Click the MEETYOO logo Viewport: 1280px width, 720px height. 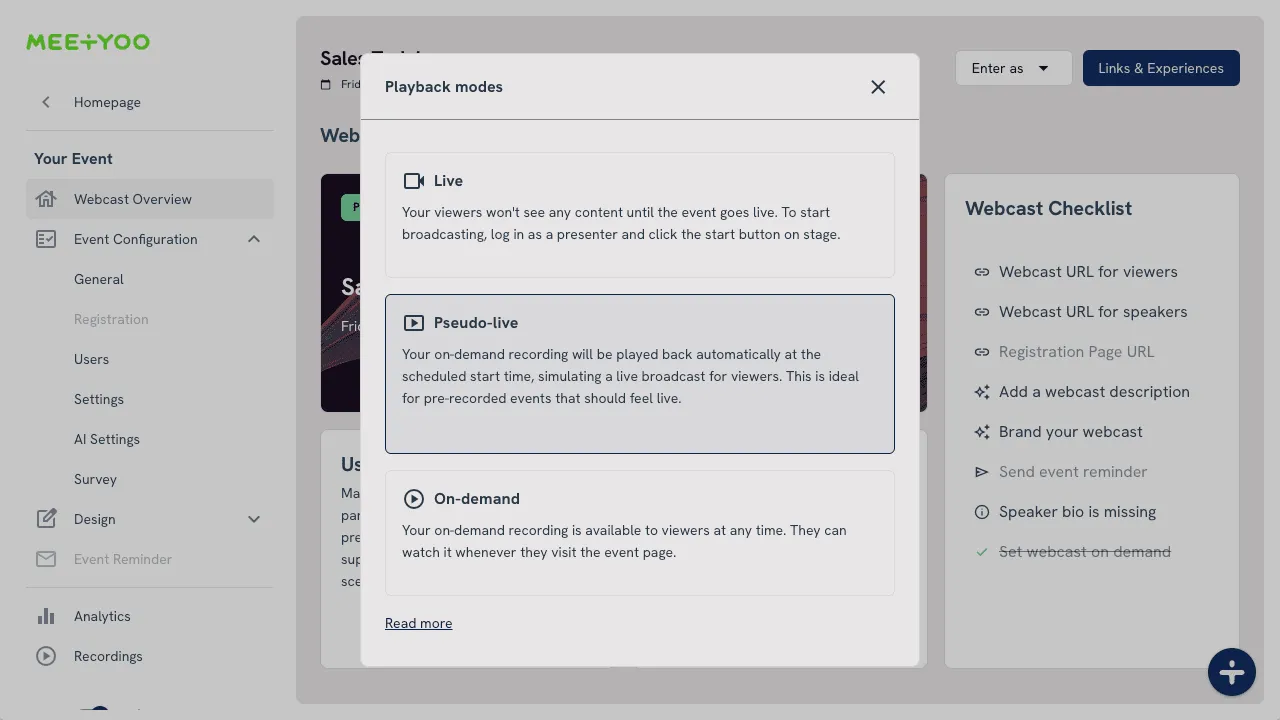click(x=88, y=42)
